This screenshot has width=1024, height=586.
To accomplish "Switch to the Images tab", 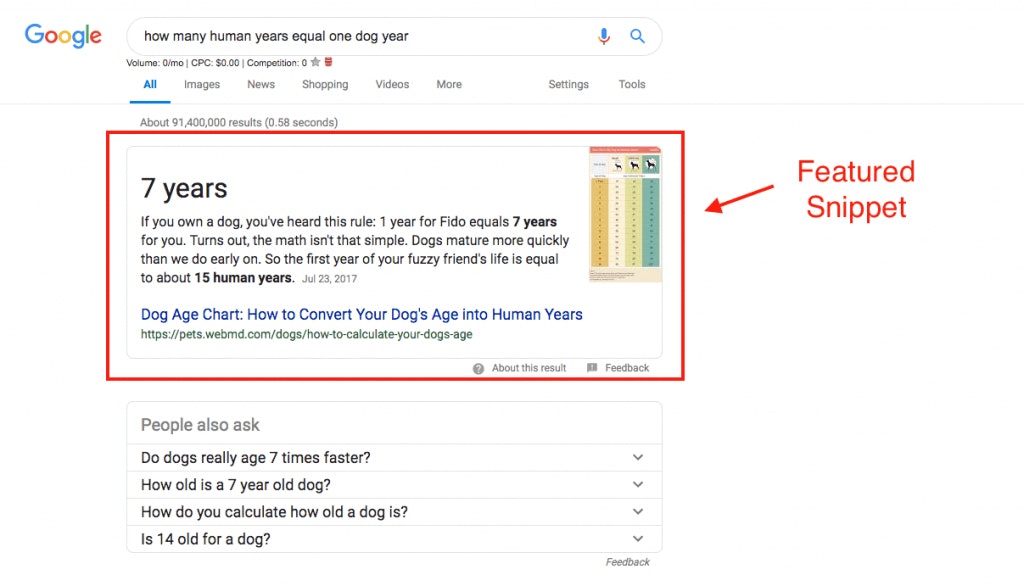I will pos(202,85).
